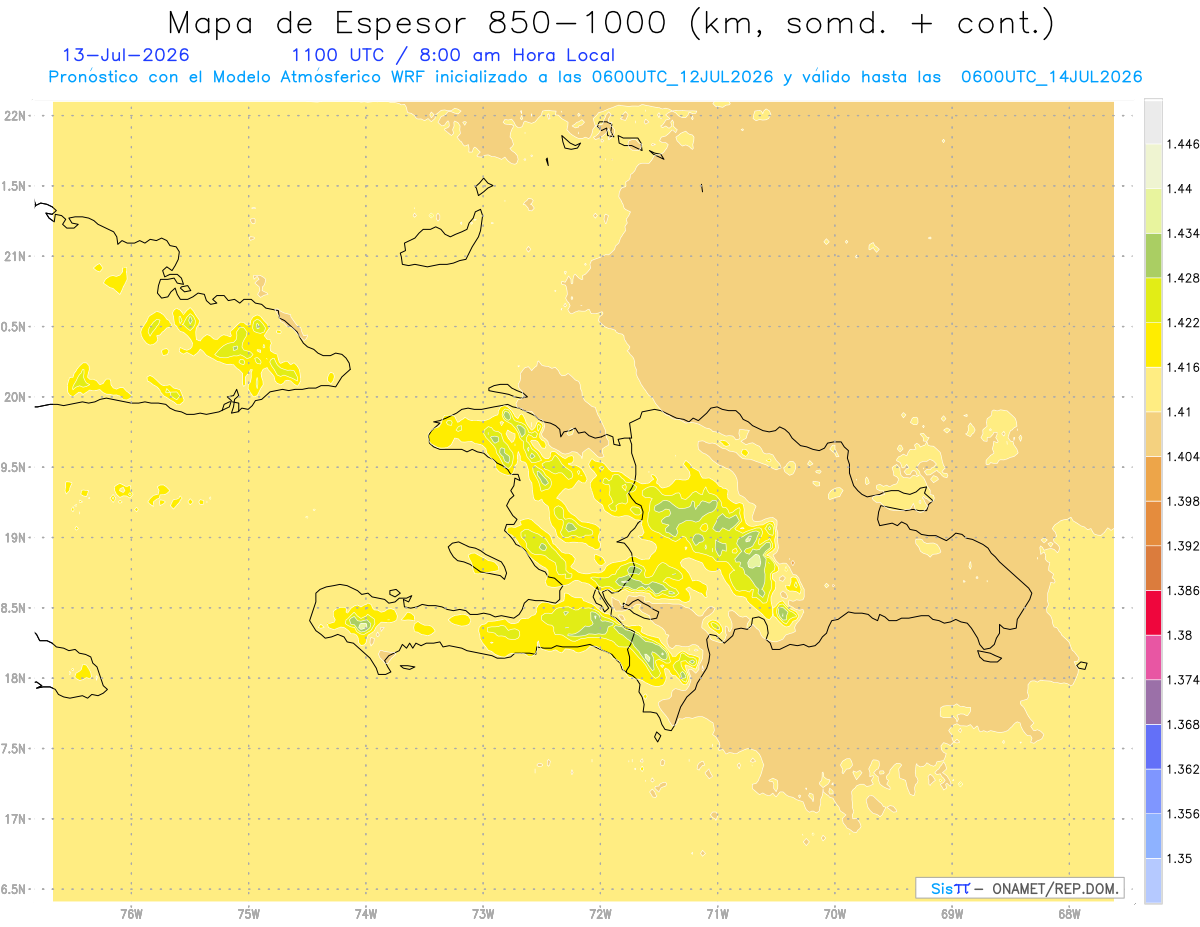Click the '1100 UTC / 8:00 am Hora Local' label
The height and width of the screenshot is (927, 1200).
click(x=453, y=56)
